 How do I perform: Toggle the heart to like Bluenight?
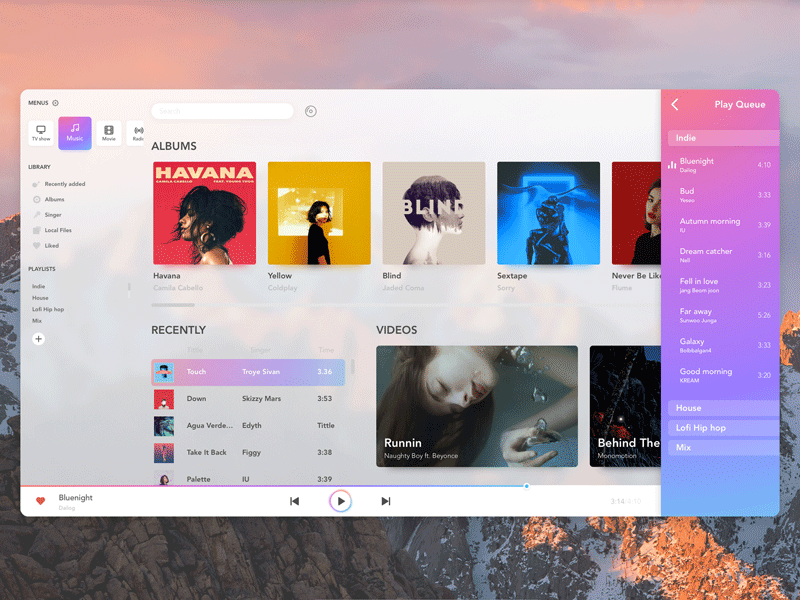41,501
